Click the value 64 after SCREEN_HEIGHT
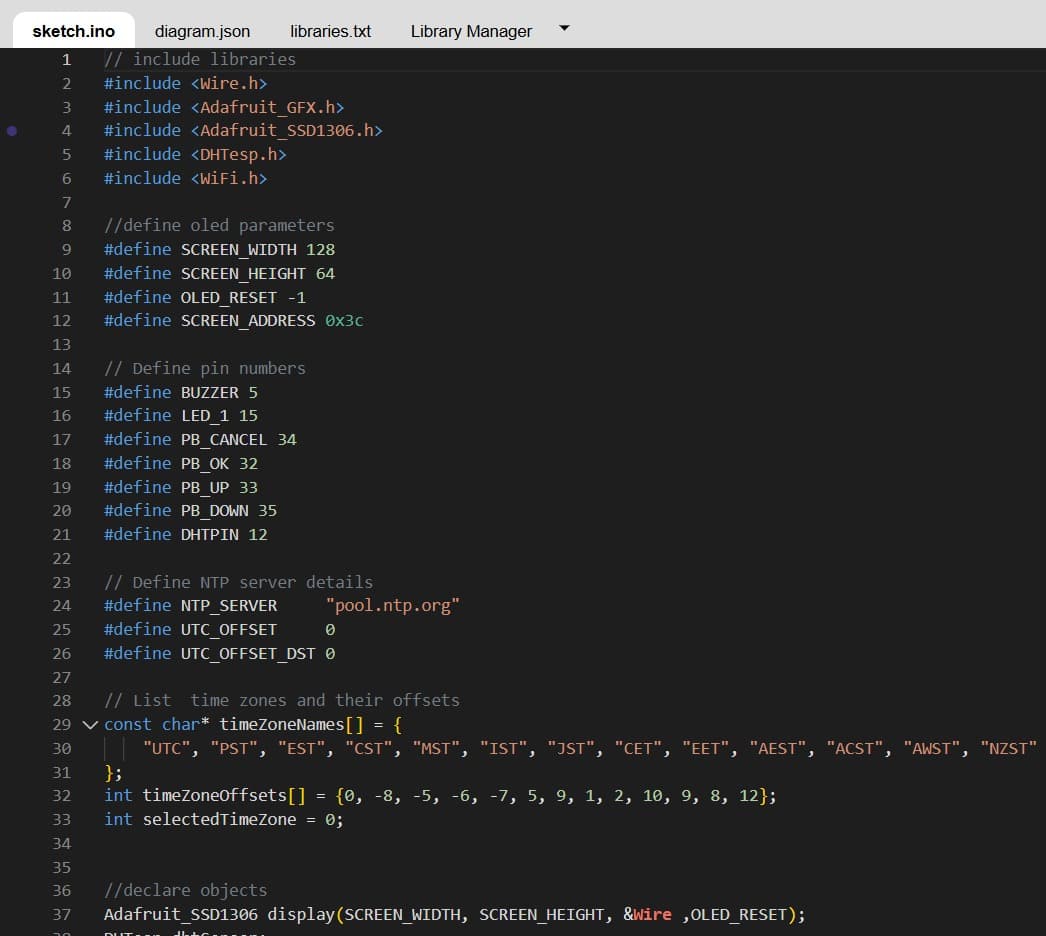Viewport: 1046px width, 936px height. click(326, 274)
